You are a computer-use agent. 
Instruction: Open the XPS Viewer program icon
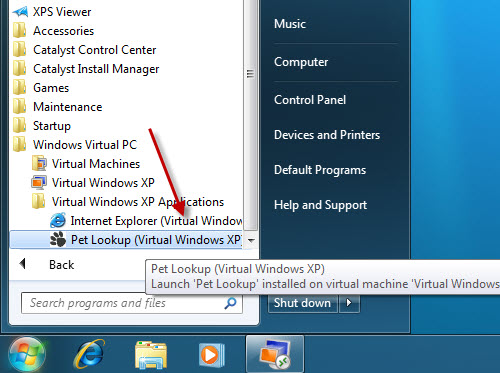click(x=20, y=12)
